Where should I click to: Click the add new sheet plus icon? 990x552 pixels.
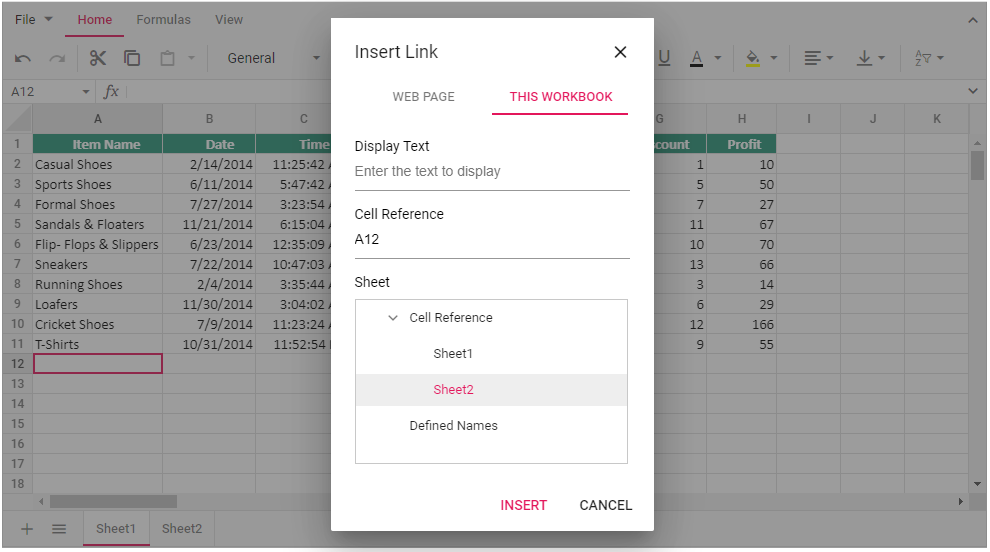[x=27, y=529]
